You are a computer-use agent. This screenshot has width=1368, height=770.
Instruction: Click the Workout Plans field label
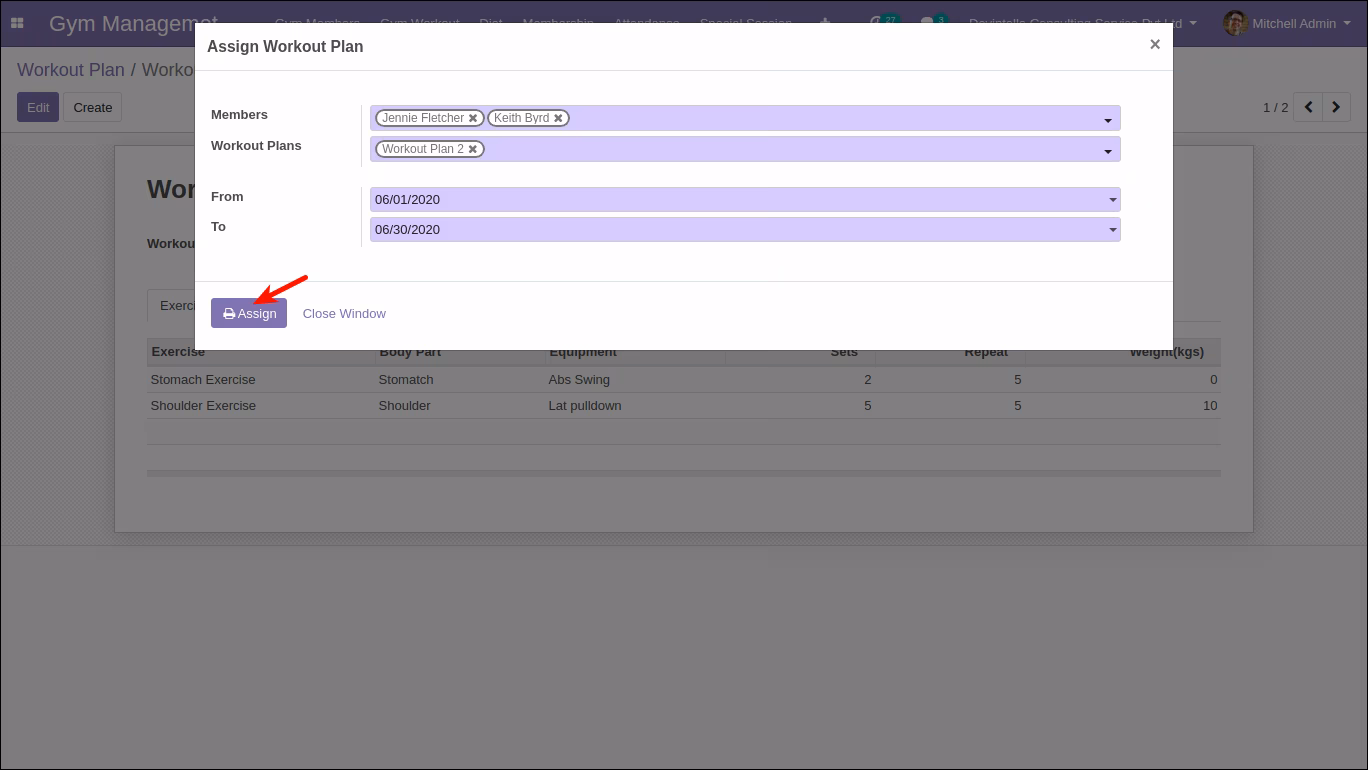(256, 146)
